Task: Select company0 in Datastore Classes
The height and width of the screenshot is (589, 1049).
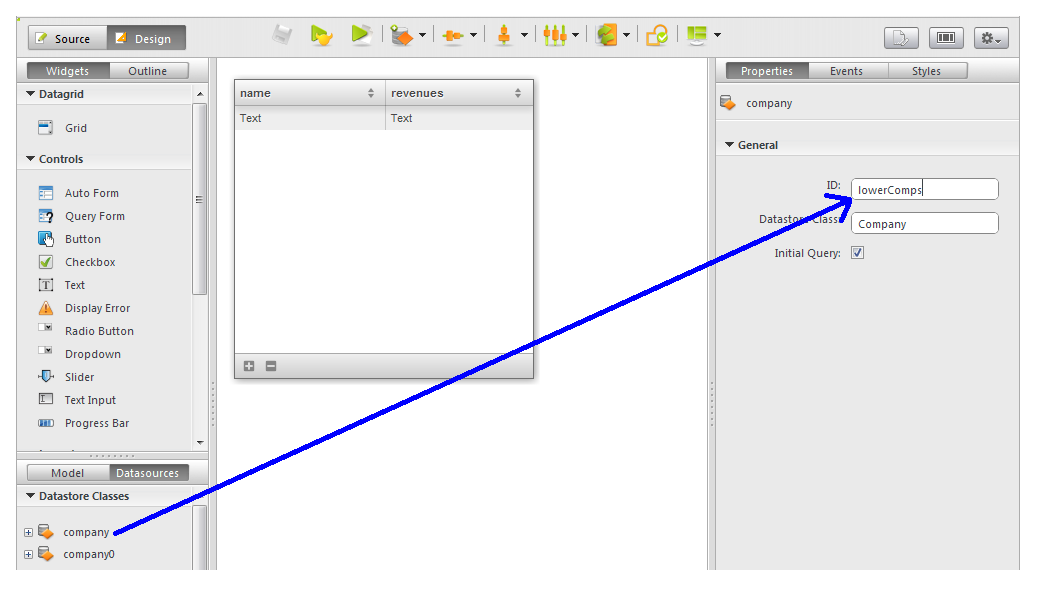Action: pyautogui.click(x=89, y=554)
